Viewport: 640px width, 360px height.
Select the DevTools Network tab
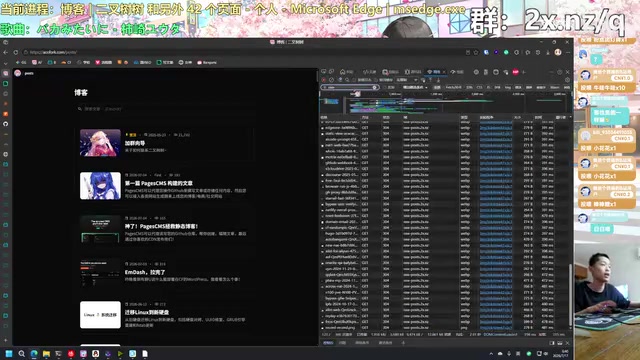[434, 72]
